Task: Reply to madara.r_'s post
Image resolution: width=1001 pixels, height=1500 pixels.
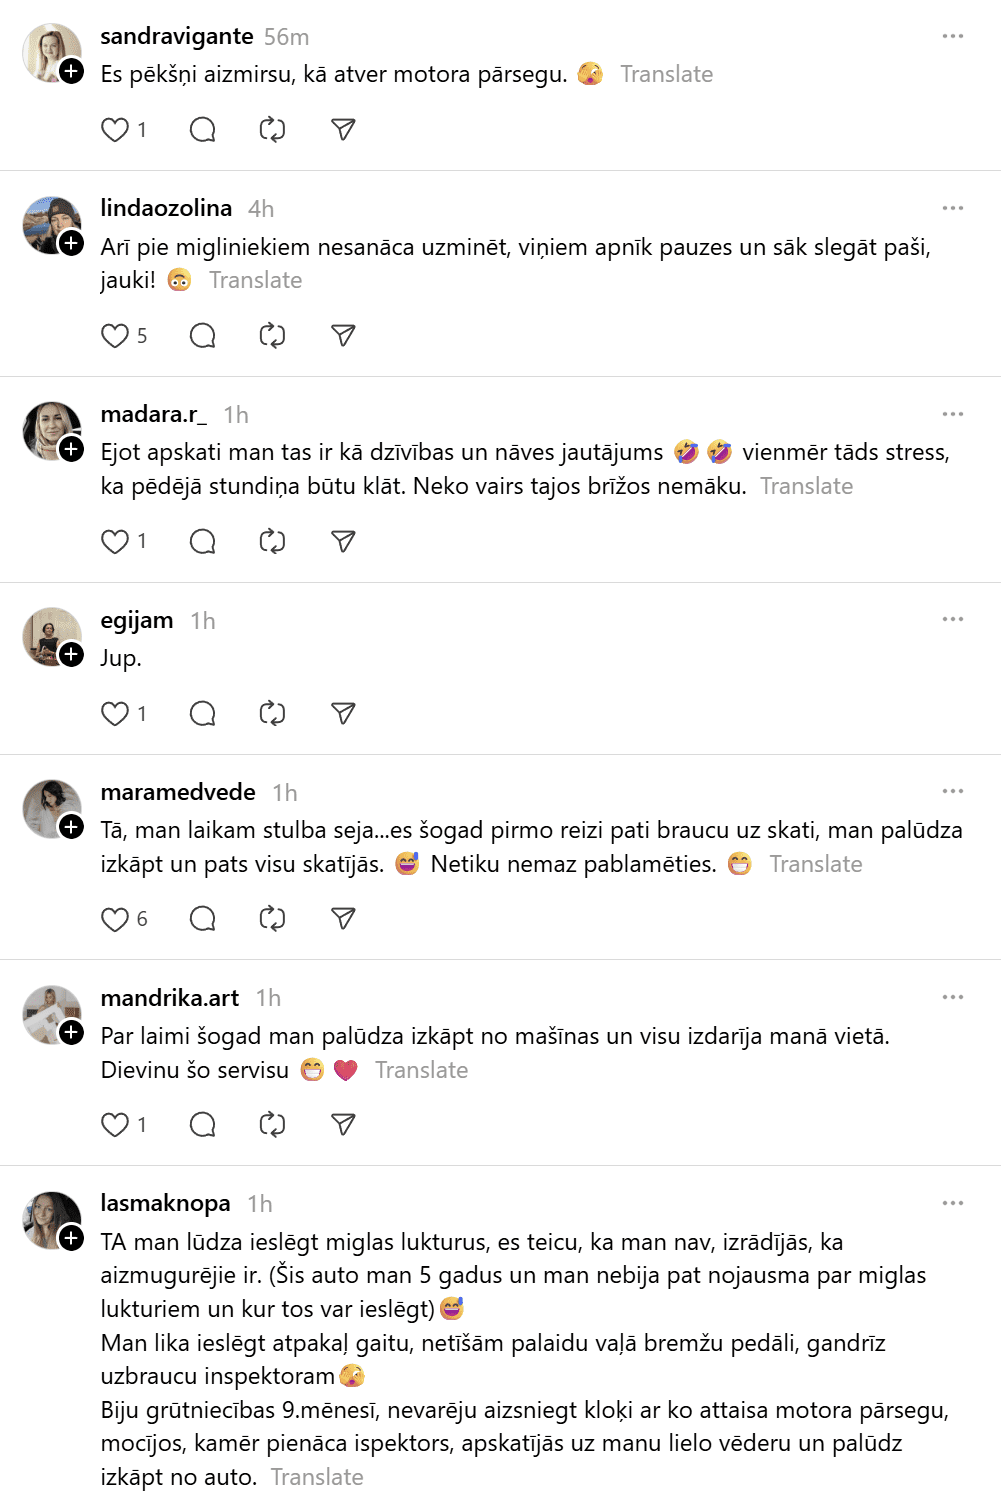Action: 203,542
